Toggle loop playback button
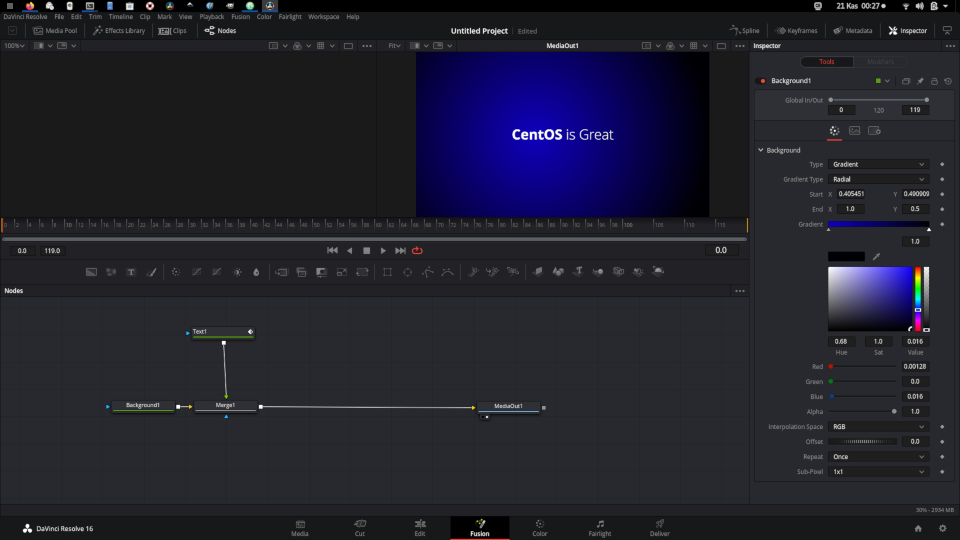Screen dimensions: 960x540 418,250
